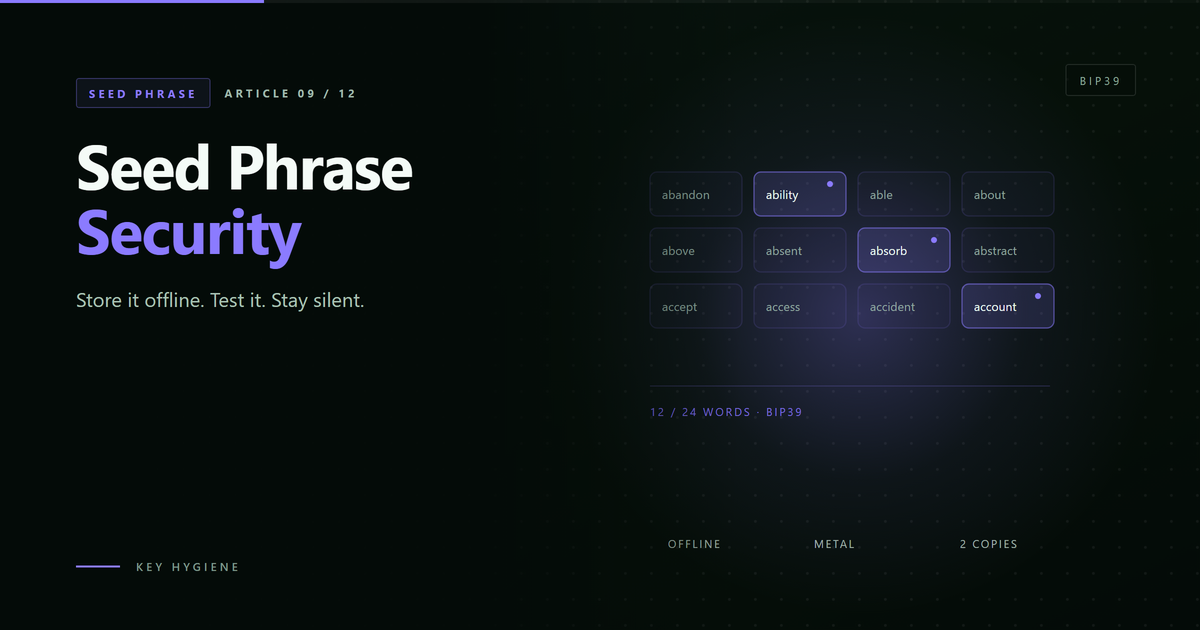
Task: Click the BIP39 tag in corner
Action: click(x=1100, y=80)
